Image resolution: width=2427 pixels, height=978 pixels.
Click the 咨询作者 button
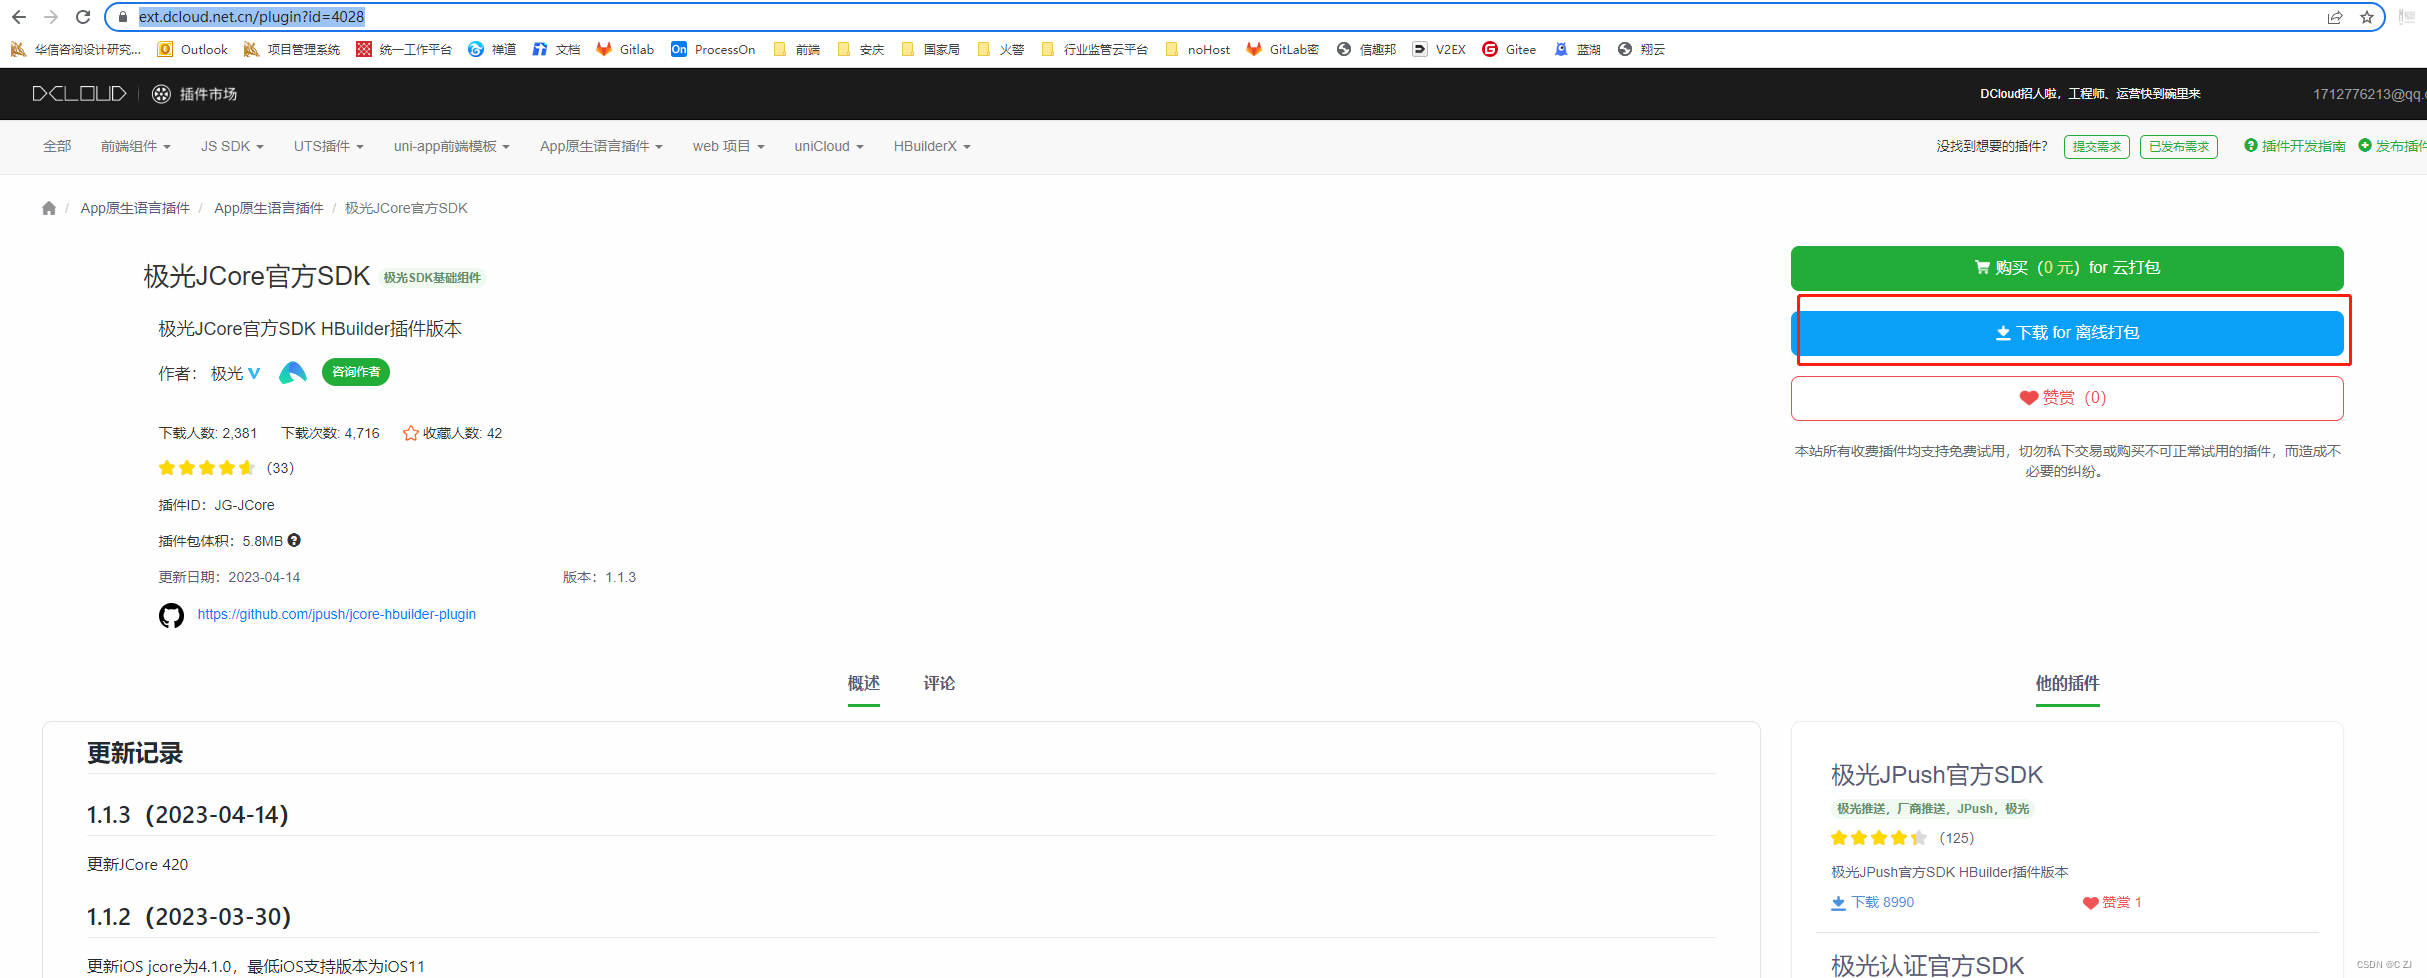pyautogui.click(x=356, y=372)
